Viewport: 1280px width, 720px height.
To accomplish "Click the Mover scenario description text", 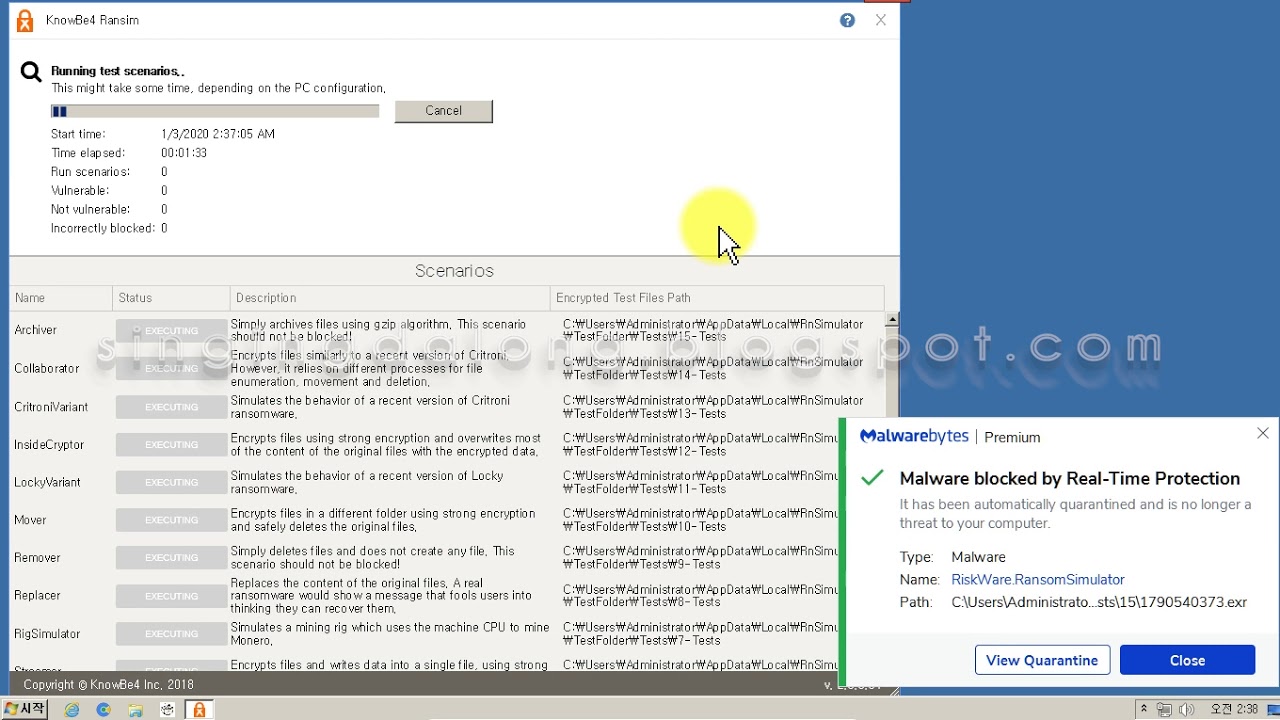I will tap(383, 520).
